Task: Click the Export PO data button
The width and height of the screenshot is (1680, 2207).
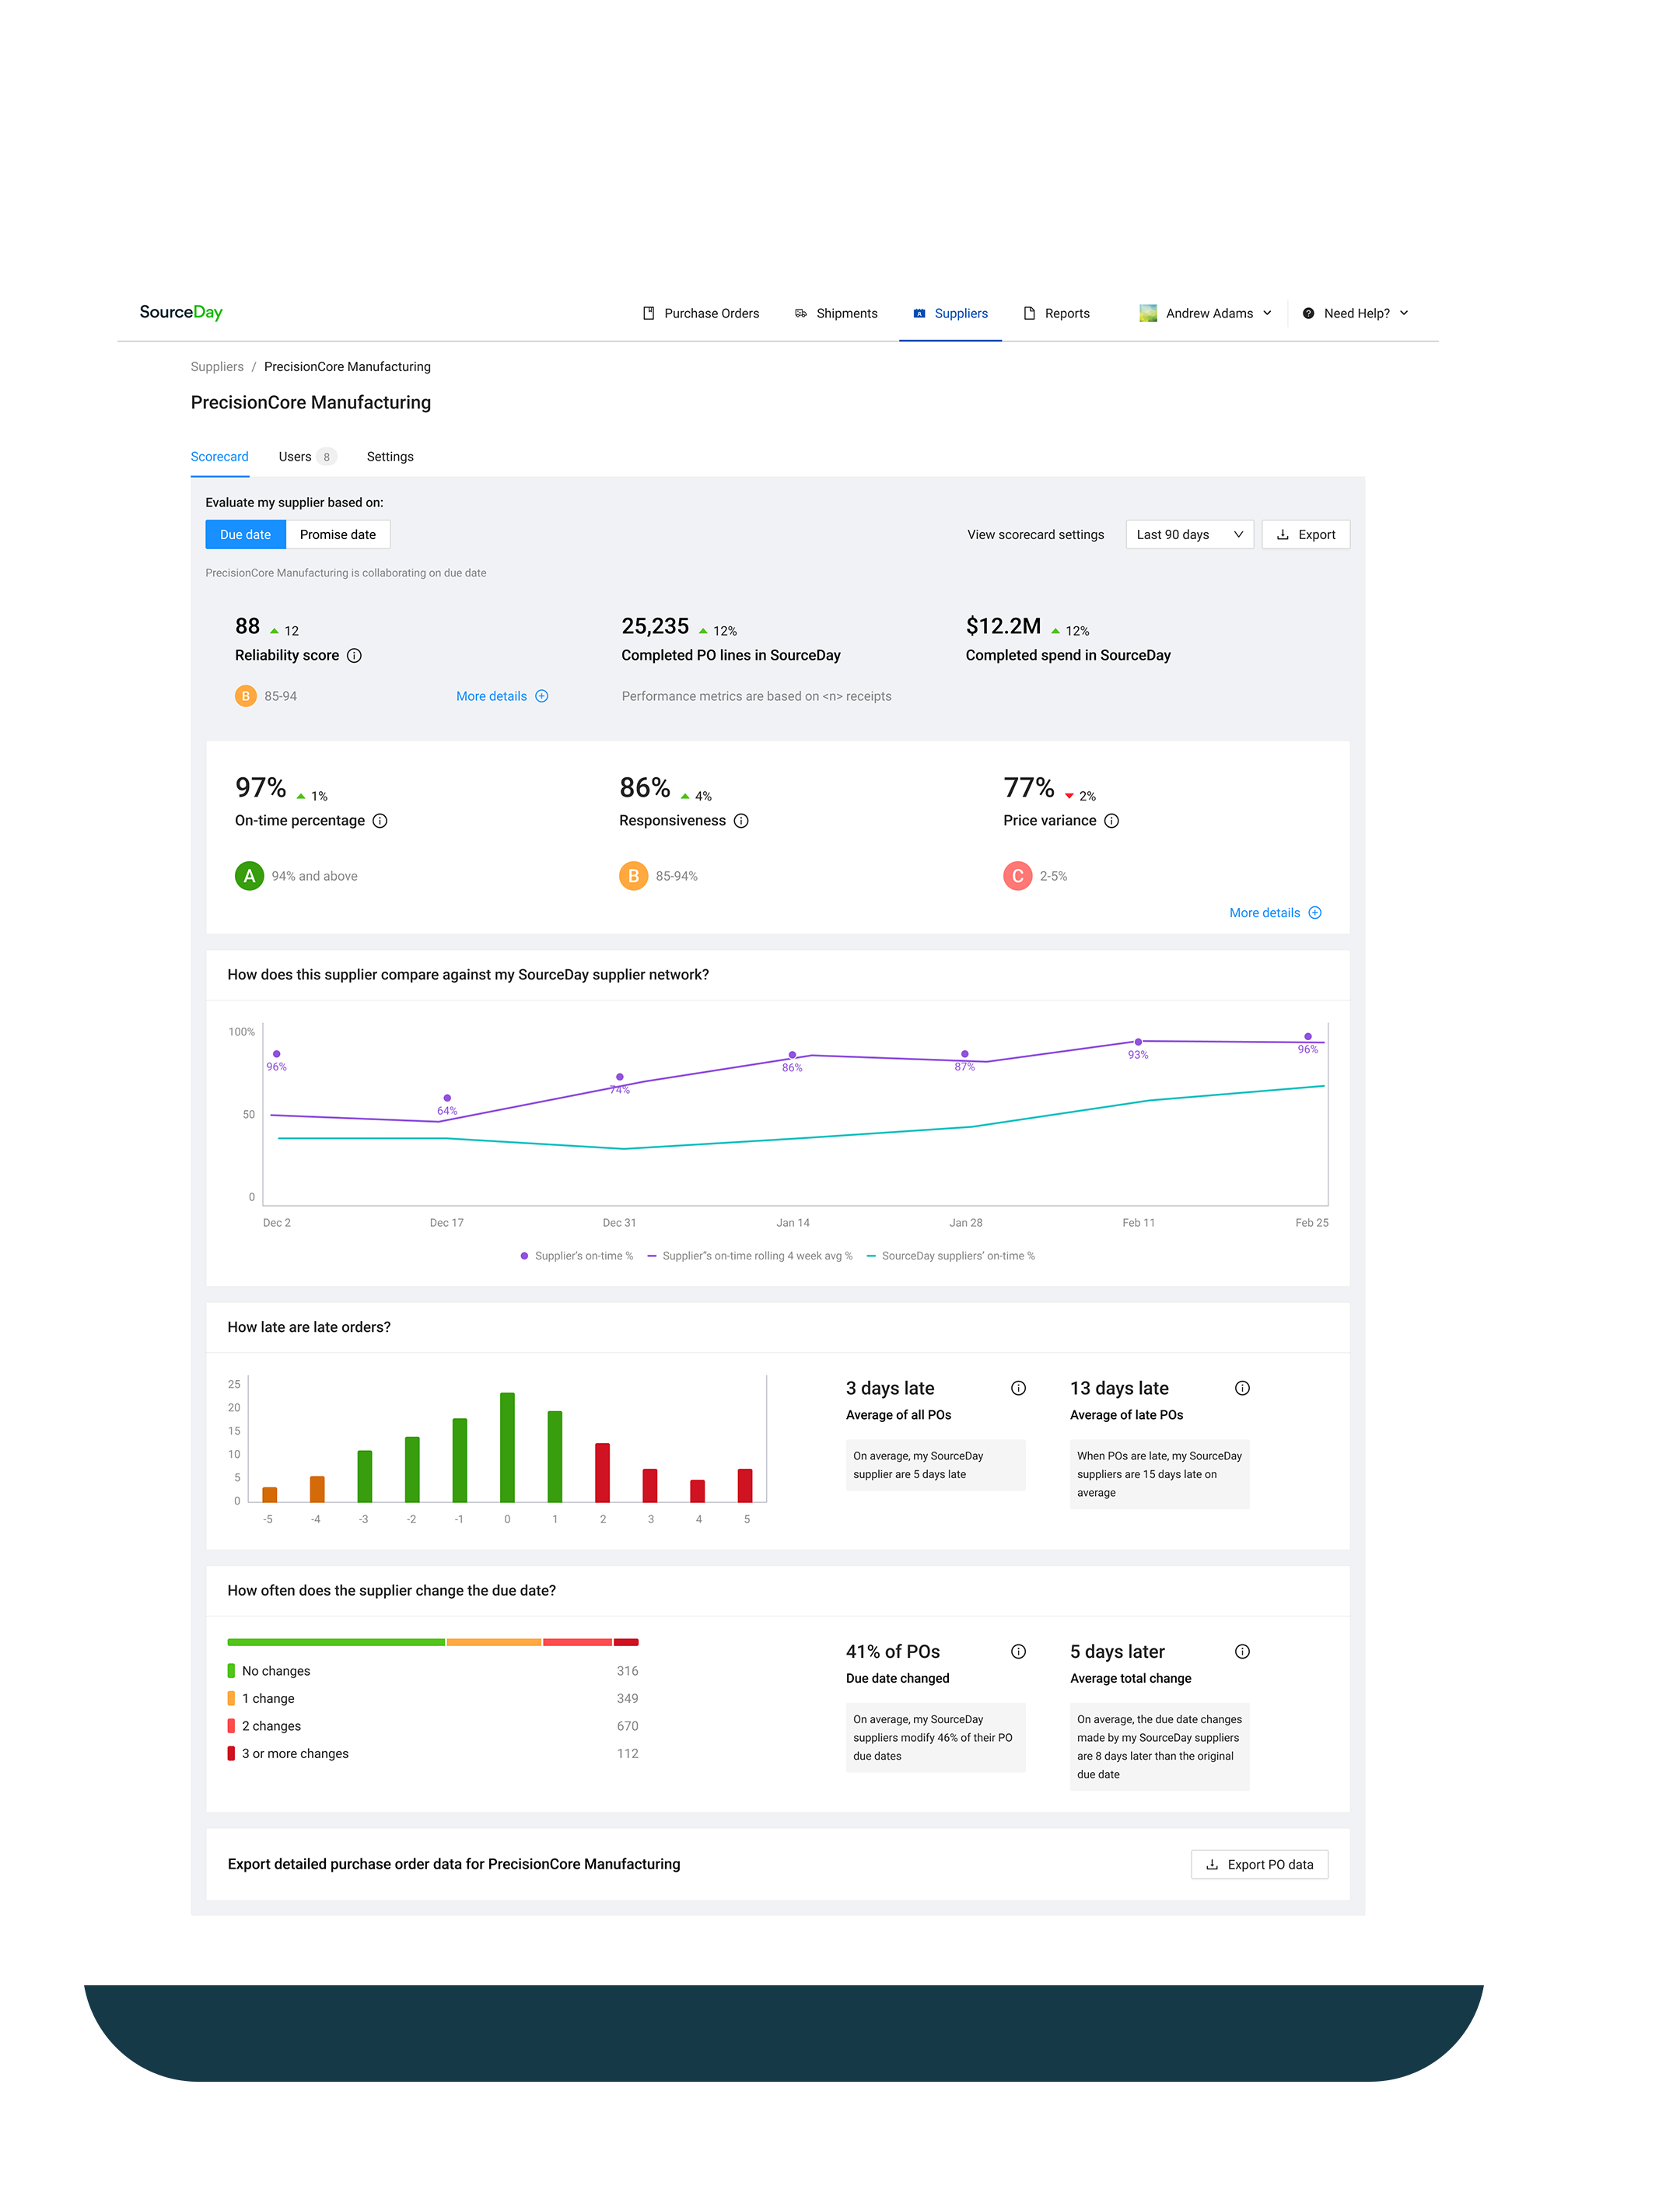Action: 1259,1864
